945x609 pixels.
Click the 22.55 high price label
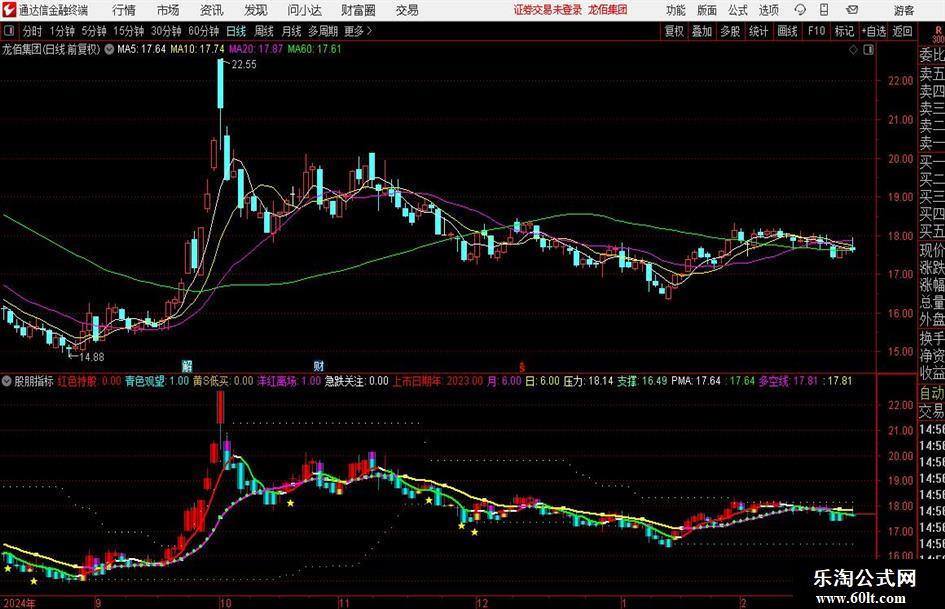244,65
